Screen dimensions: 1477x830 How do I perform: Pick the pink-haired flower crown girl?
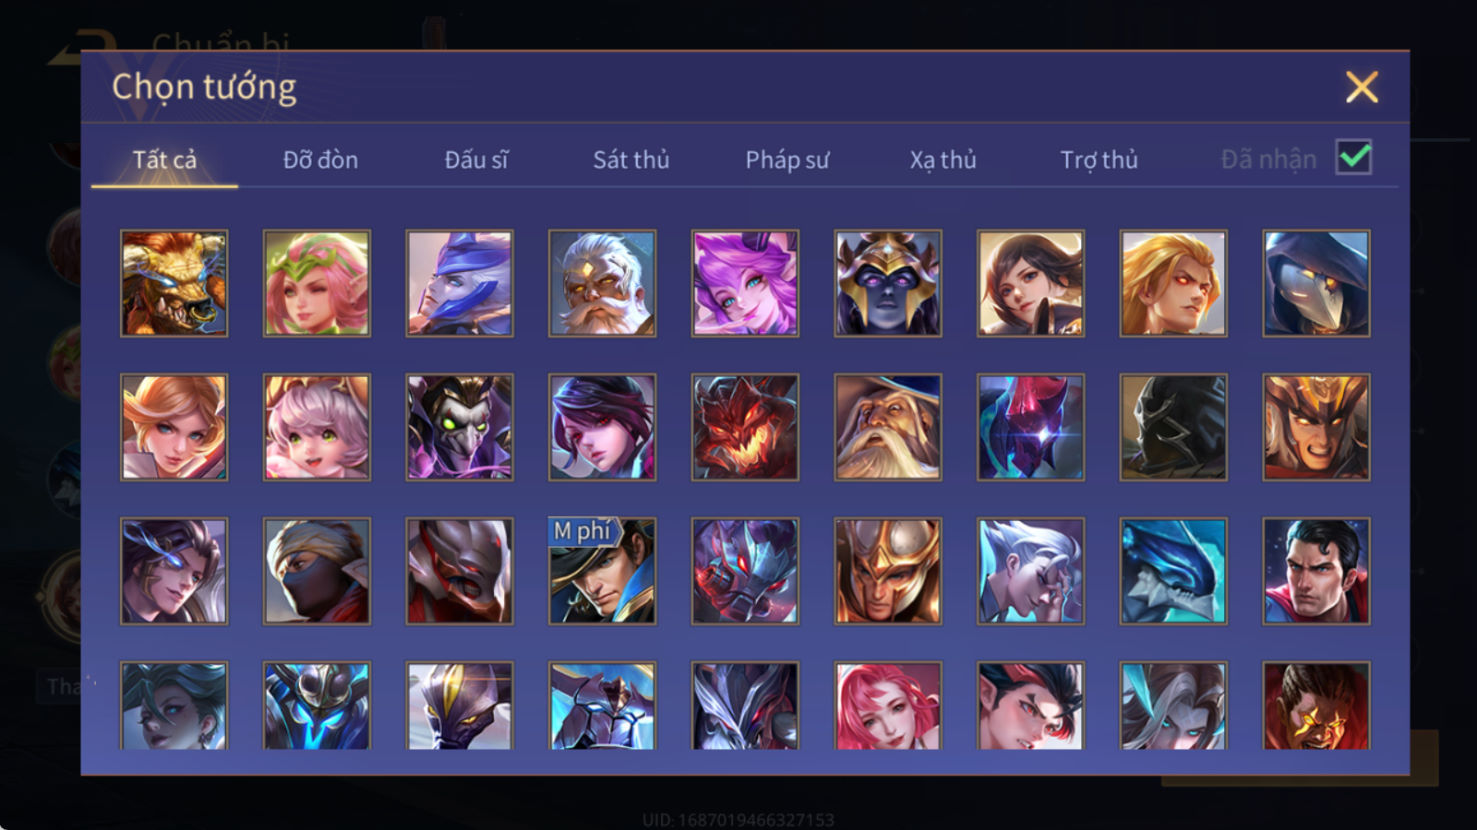click(317, 283)
